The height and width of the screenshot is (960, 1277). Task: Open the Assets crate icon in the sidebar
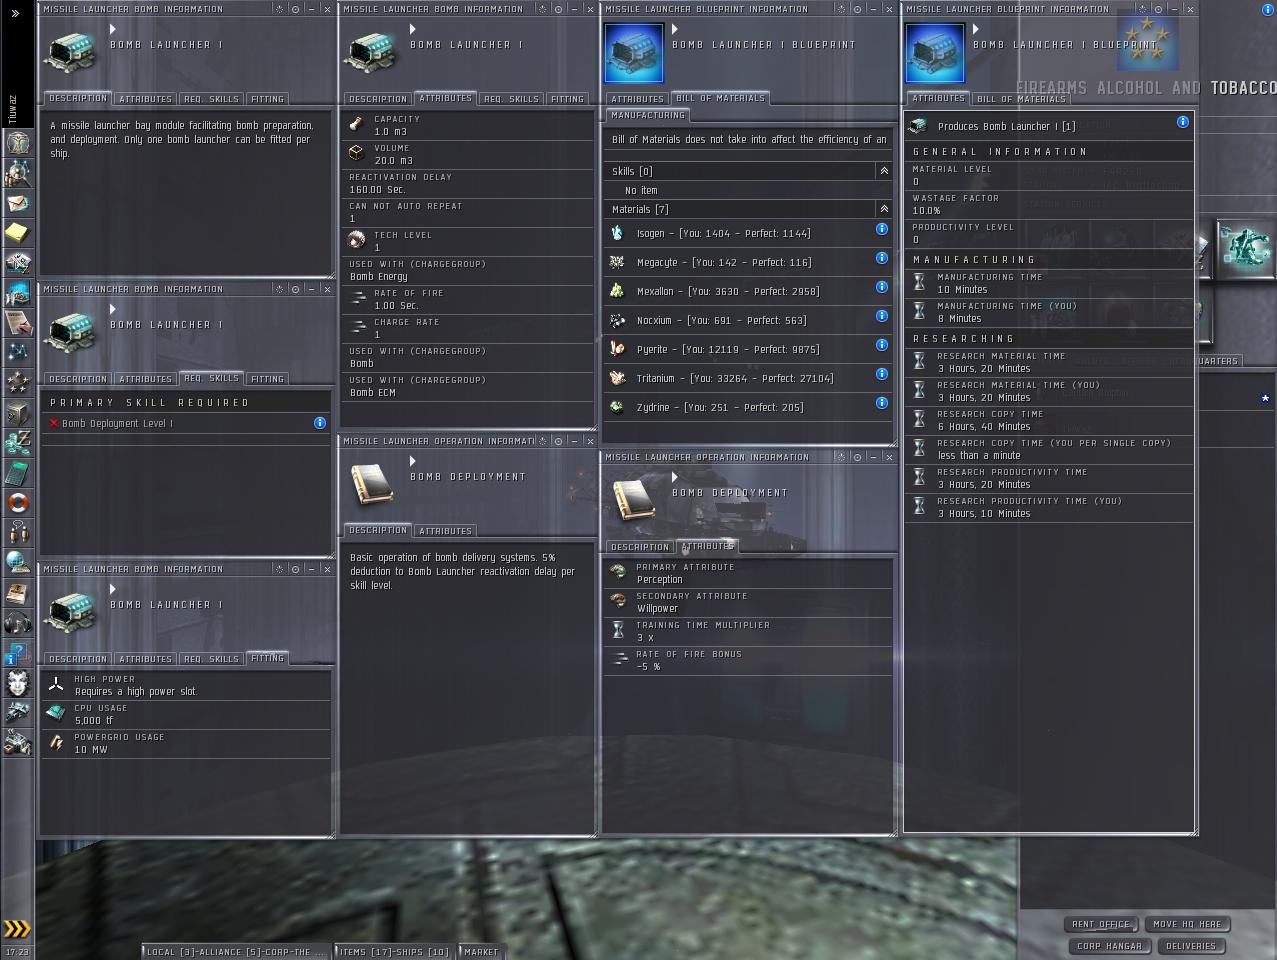pos(17,412)
